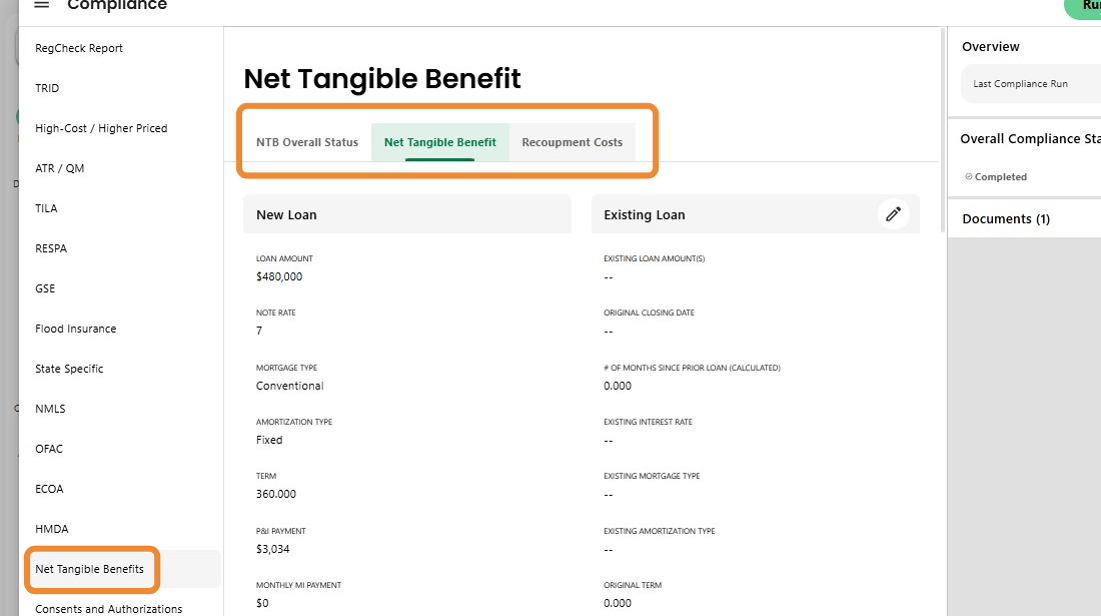Click Net Tangible Benefits sidebar item
The image size is (1101, 616).
pos(90,569)
